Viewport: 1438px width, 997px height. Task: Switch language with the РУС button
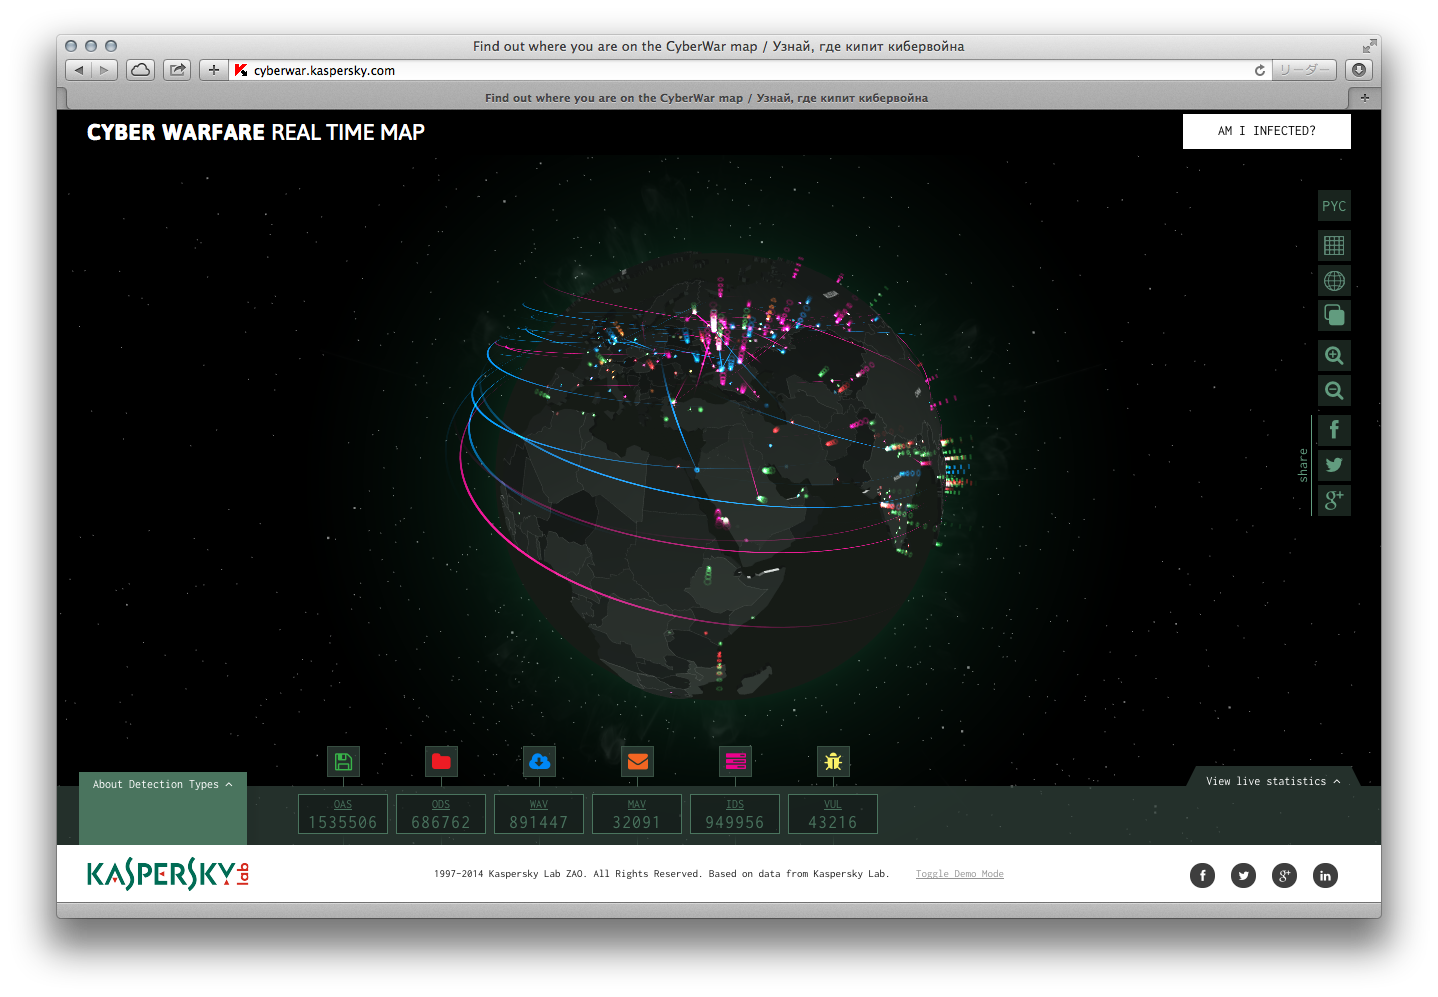pos(1334,206)
